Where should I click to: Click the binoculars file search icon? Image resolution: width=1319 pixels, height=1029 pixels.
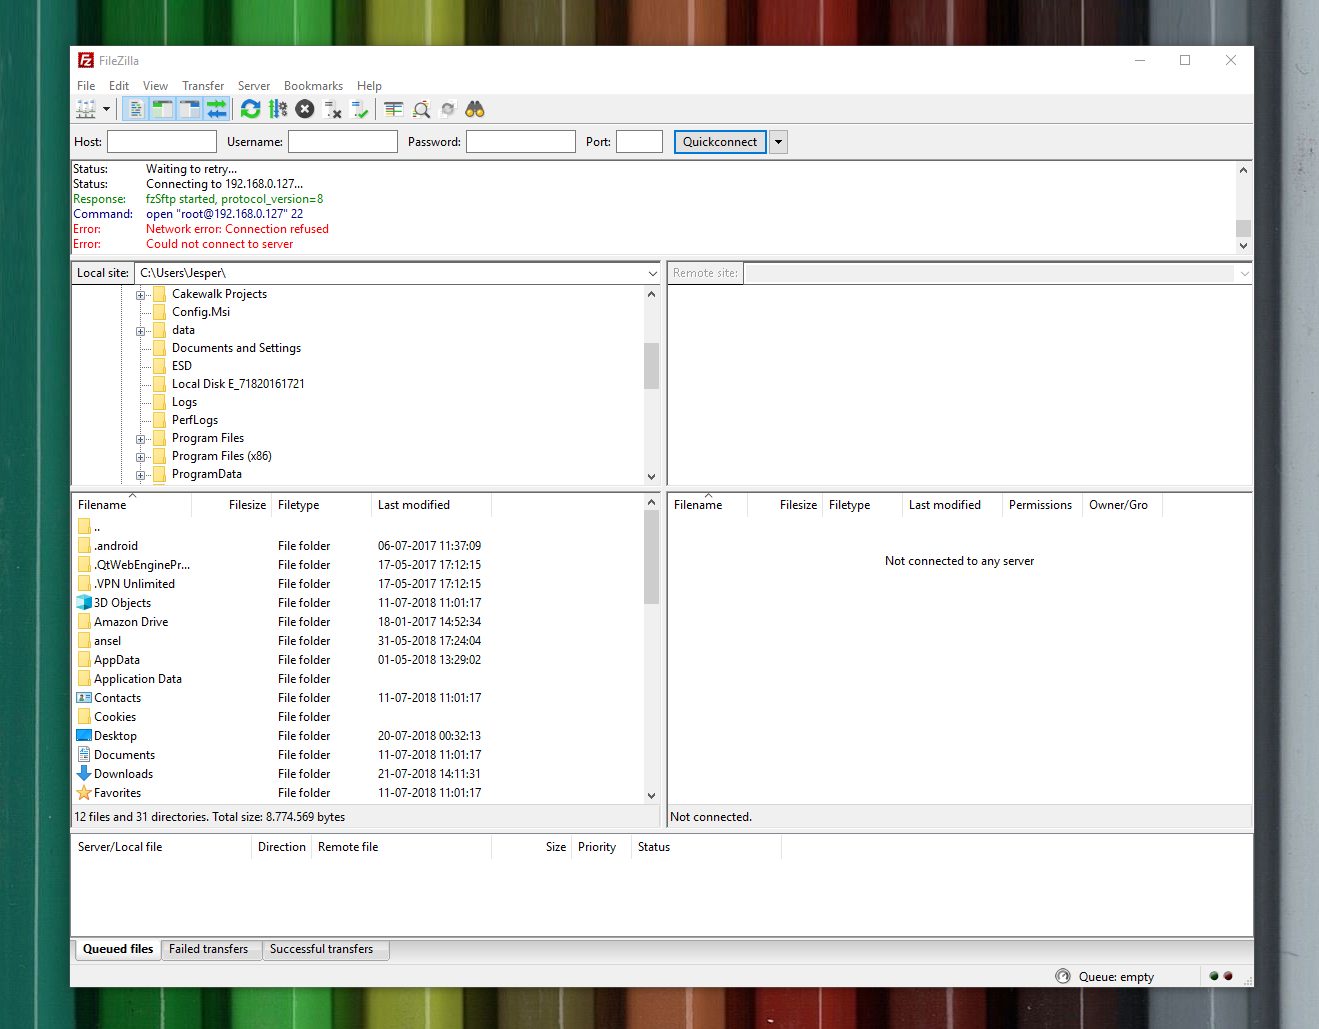pos(475,109)
